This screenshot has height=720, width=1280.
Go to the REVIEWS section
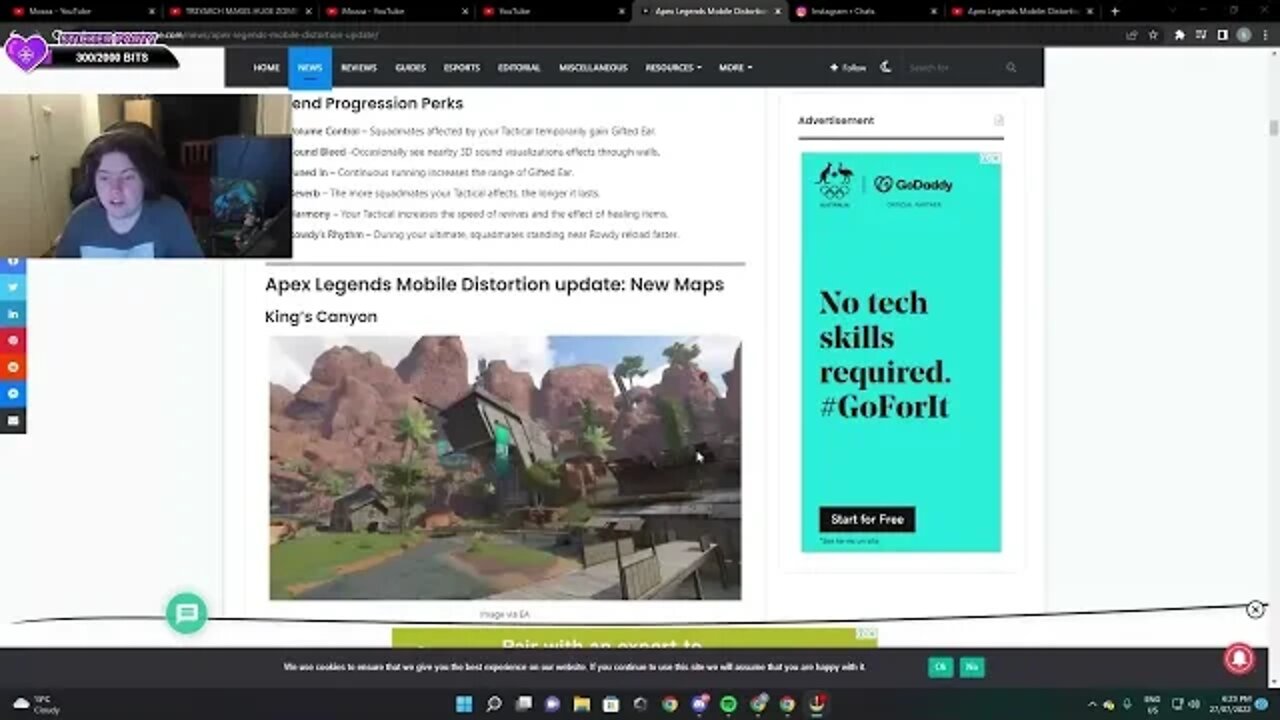coord(359,68)
